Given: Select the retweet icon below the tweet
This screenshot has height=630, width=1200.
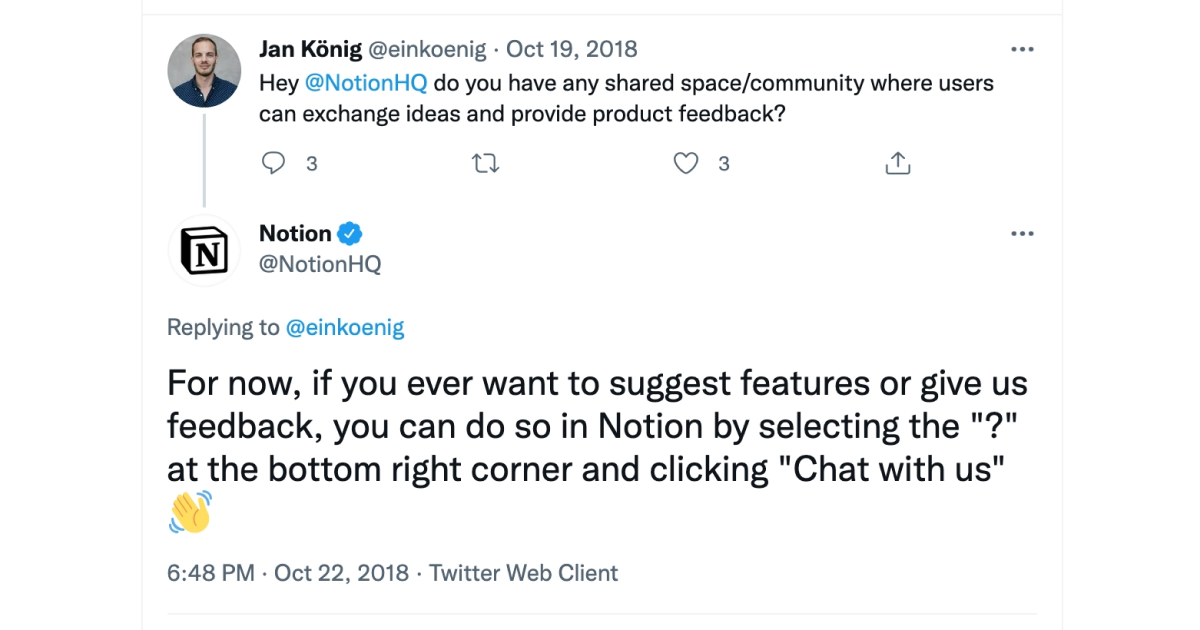Looking at the screenshot, I should (x=485, y=162).
